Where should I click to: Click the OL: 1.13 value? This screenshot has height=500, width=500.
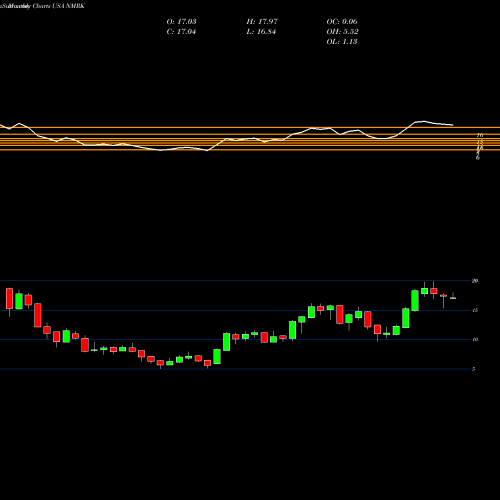342,42
